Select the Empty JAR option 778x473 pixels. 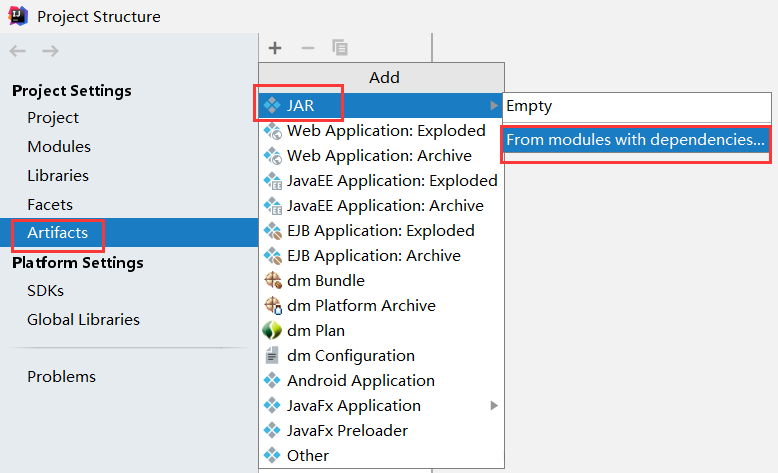pos(529,106)
